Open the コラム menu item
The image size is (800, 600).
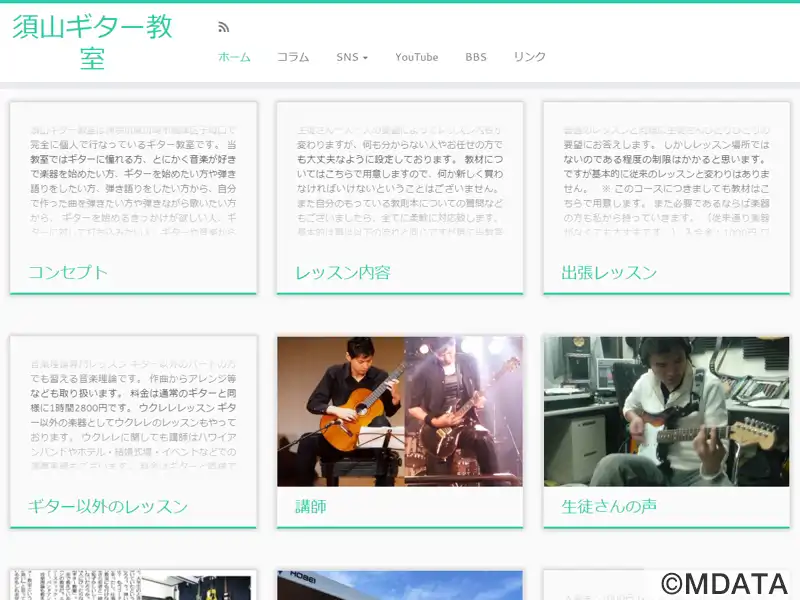click(x=293, y=57)
